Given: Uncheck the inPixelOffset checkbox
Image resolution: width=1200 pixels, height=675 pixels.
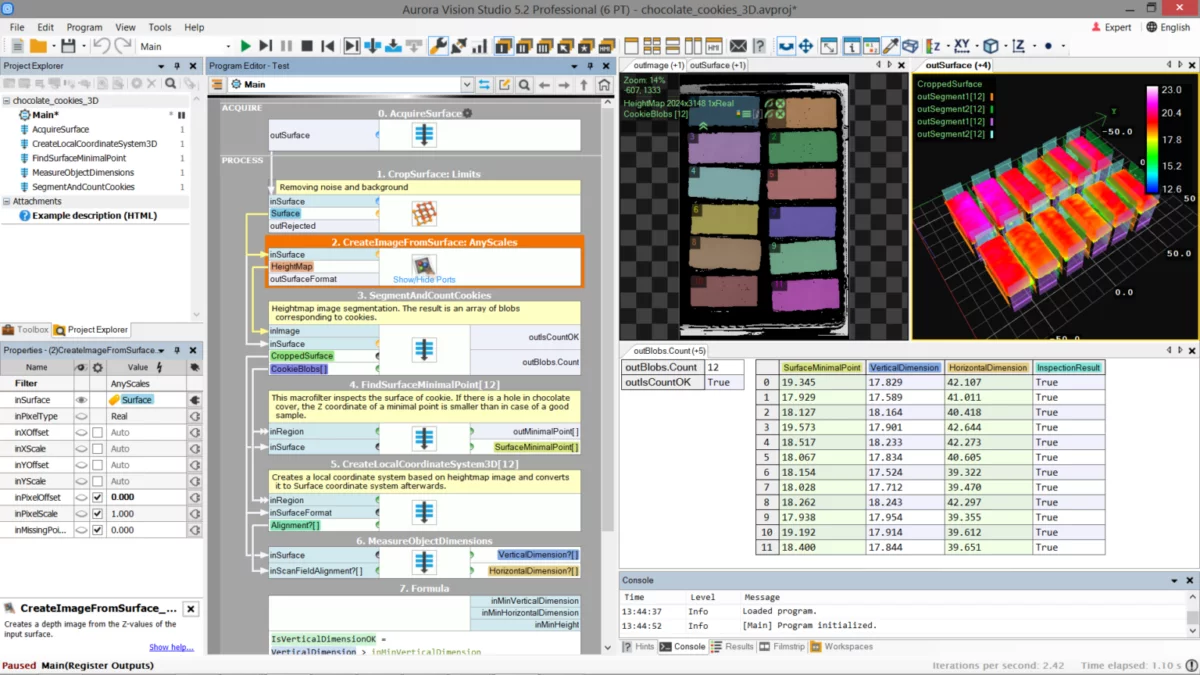Looking at the screenshot, I should click(97, 497).
